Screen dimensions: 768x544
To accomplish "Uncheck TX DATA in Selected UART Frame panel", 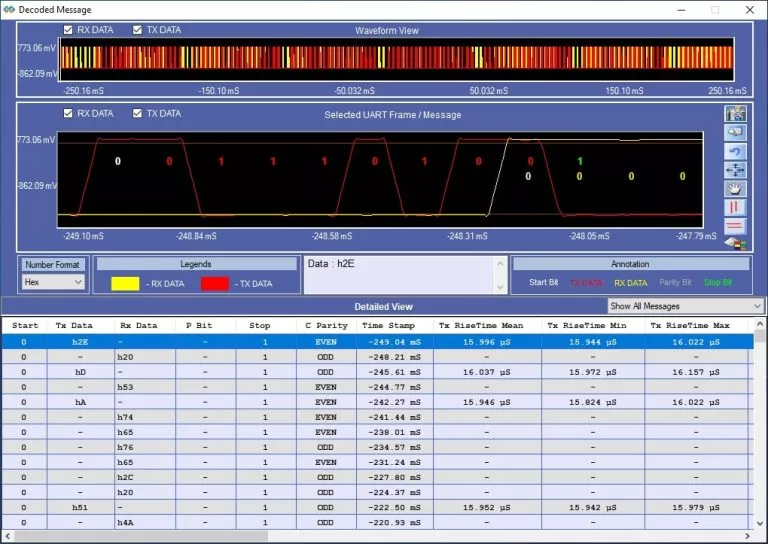I will point(138,114).
